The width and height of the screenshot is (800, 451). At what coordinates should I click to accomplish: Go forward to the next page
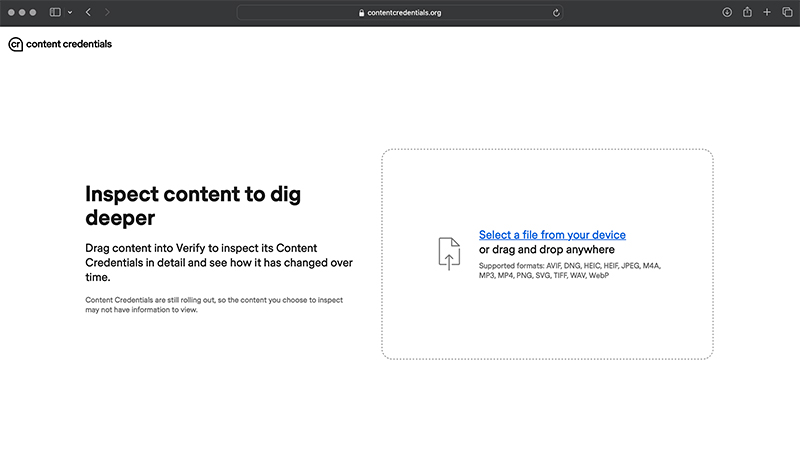coord(107,12)
